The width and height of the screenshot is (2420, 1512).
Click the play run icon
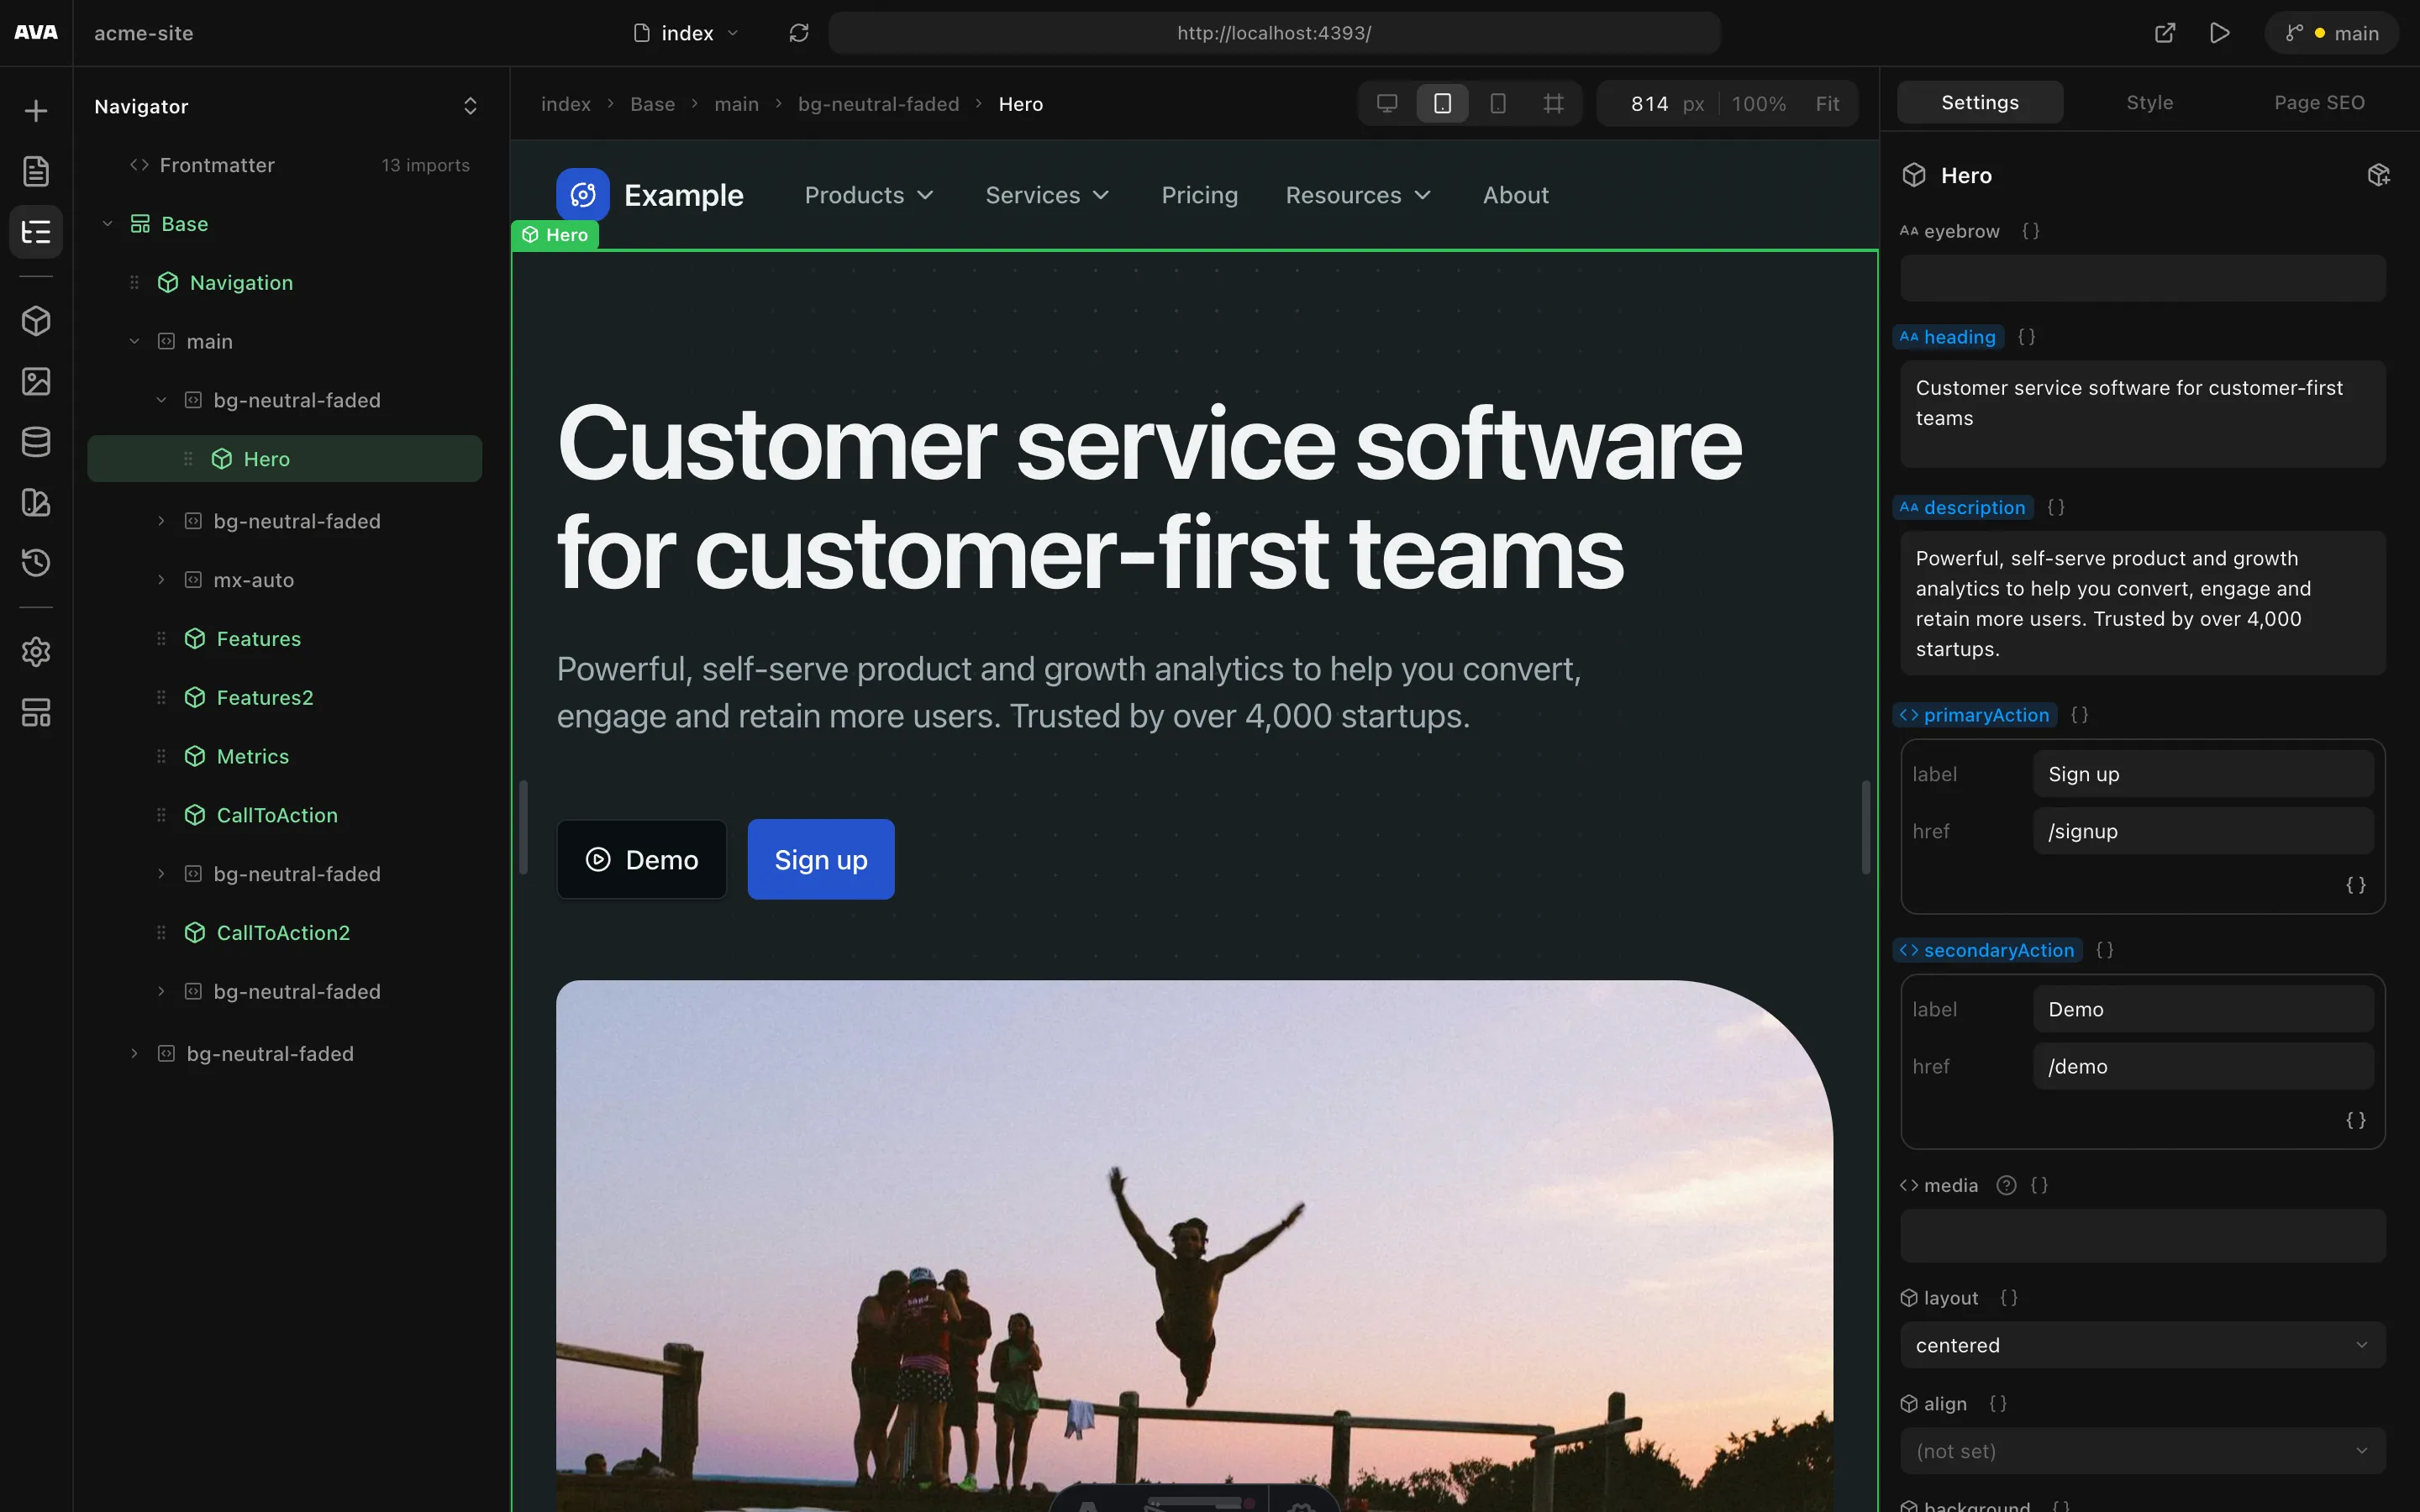point(2219,33)
